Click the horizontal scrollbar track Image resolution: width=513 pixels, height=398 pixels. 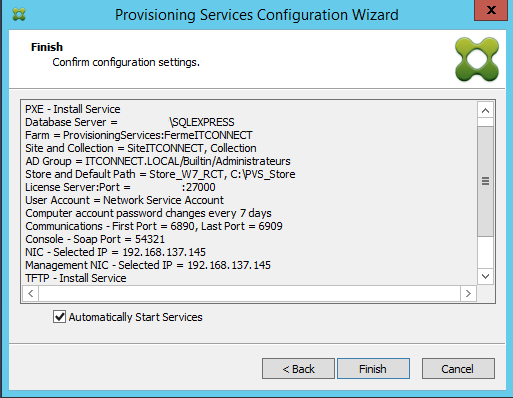(x=249, y=294)
